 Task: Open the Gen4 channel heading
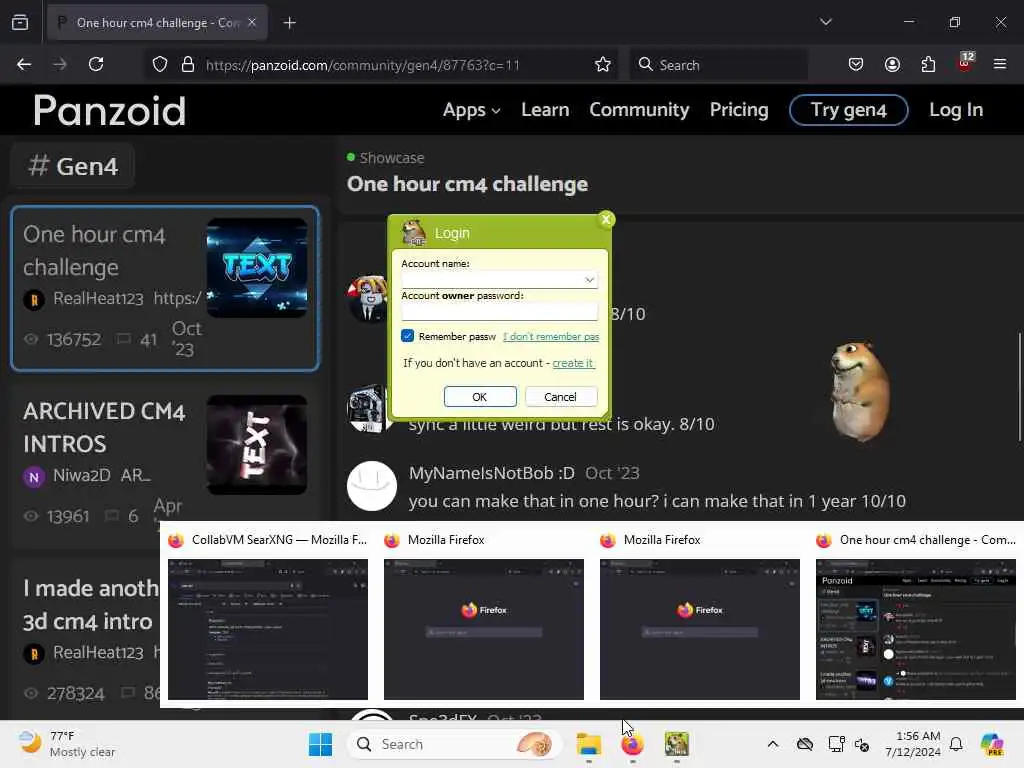73,166
